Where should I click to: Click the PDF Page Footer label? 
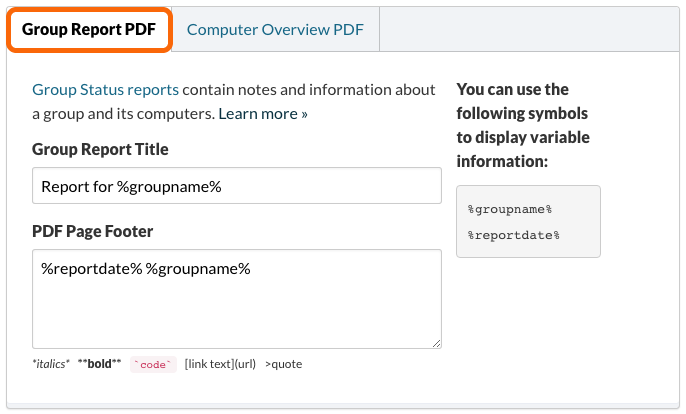pyautogui.click(x=93, y=231)
